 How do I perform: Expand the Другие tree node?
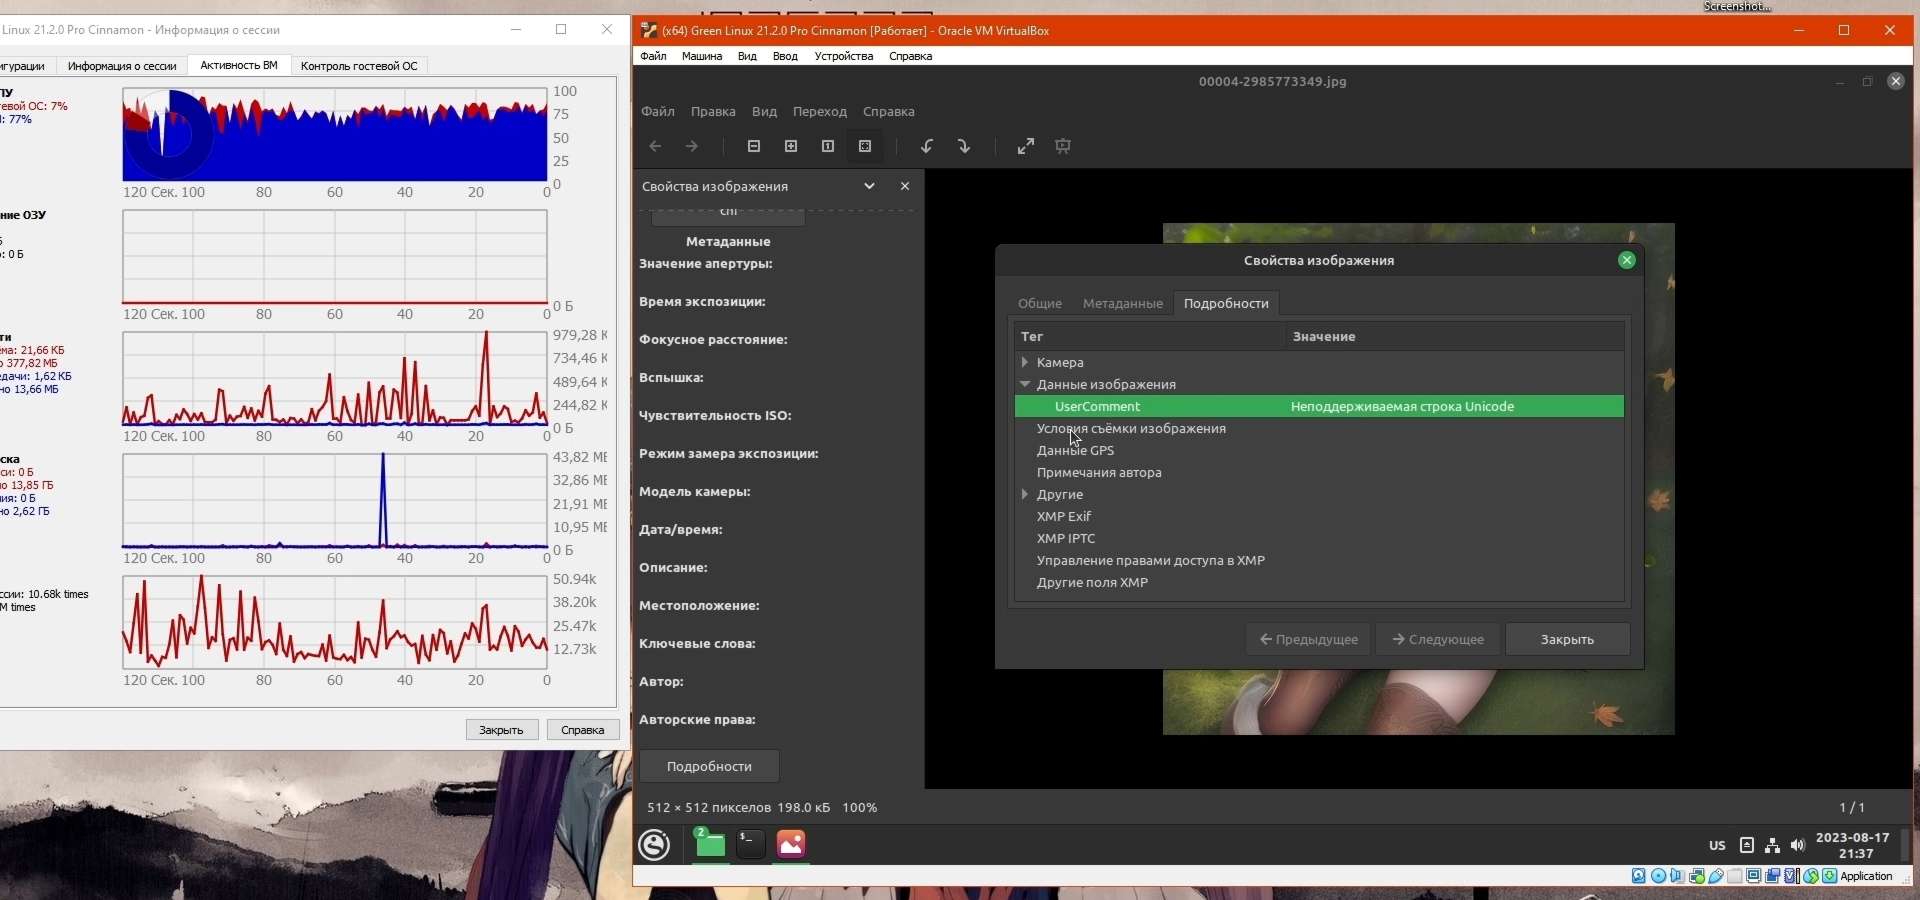(x=1025, y=494)
